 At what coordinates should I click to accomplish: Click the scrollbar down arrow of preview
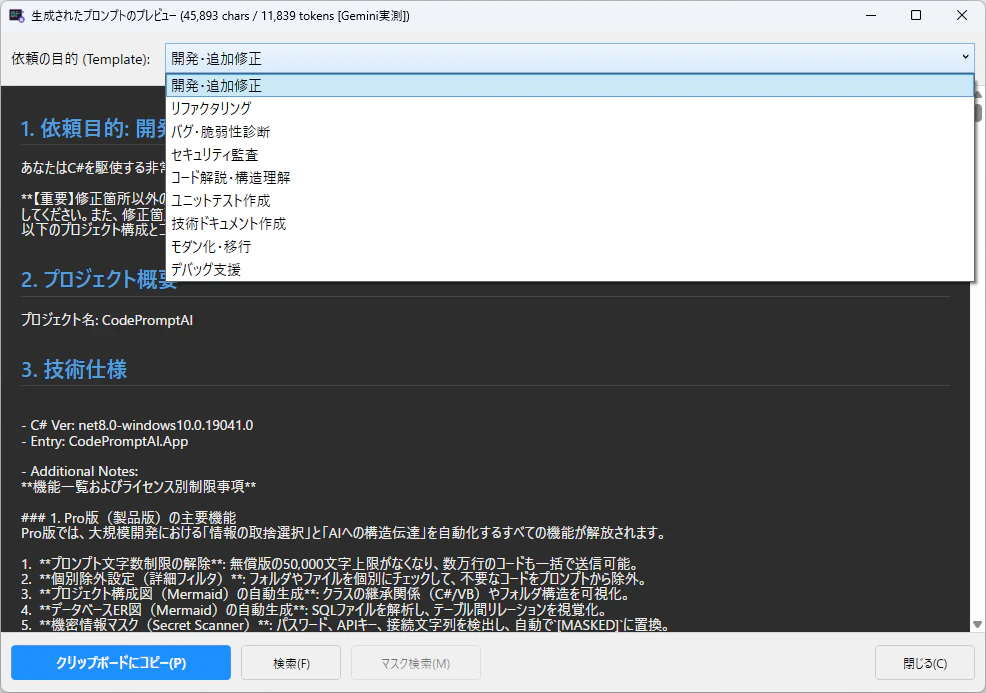tap(977, 624)
